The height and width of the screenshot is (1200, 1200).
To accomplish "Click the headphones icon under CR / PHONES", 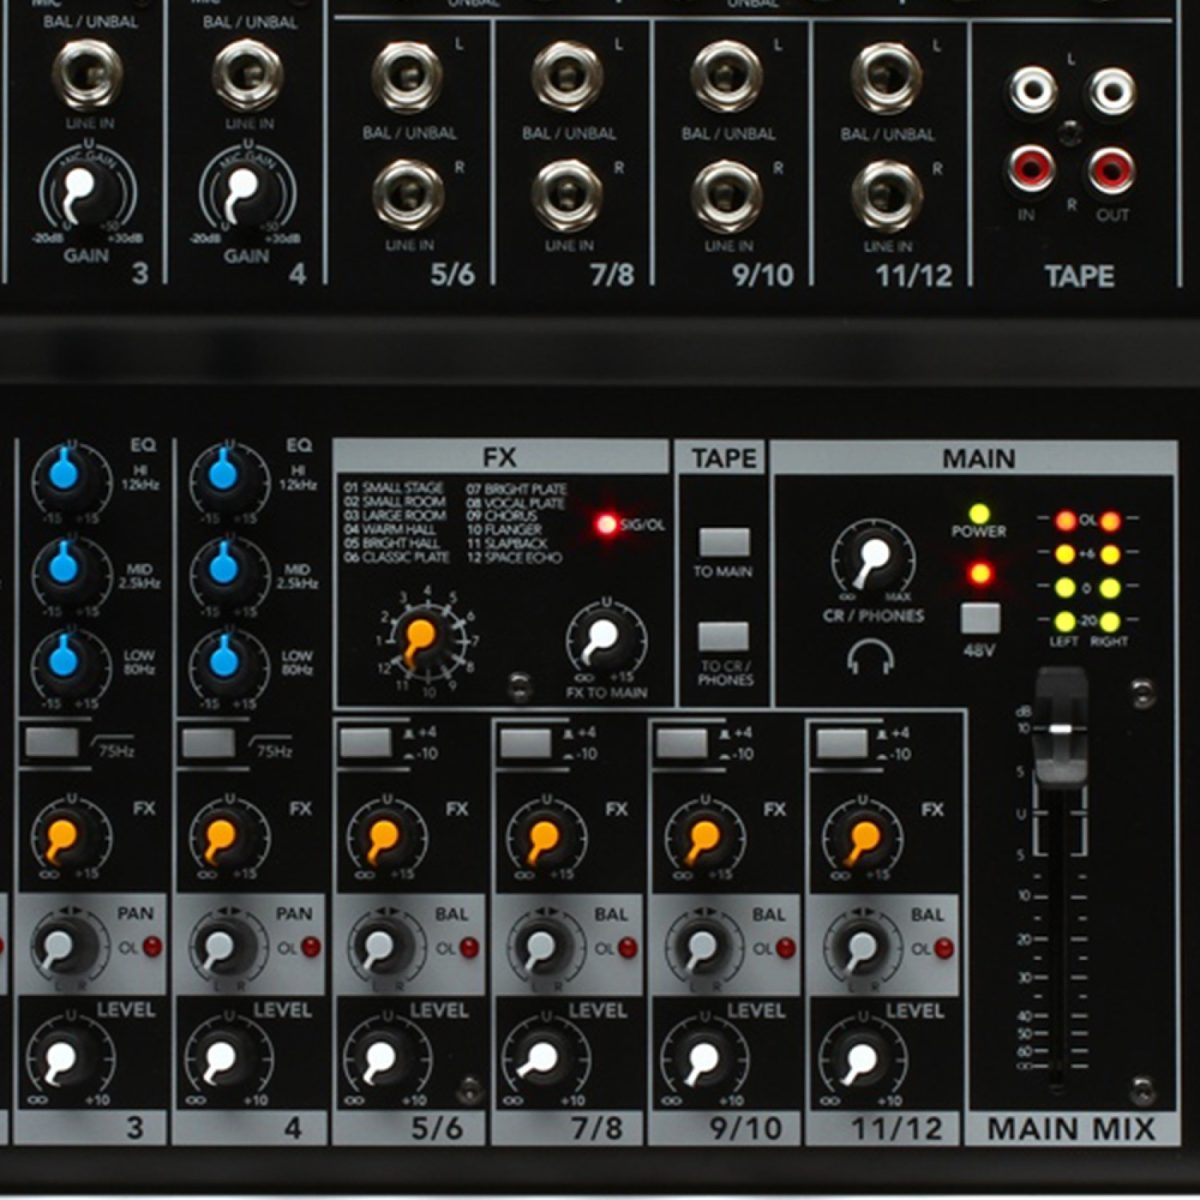I will (x=871, y=657).
